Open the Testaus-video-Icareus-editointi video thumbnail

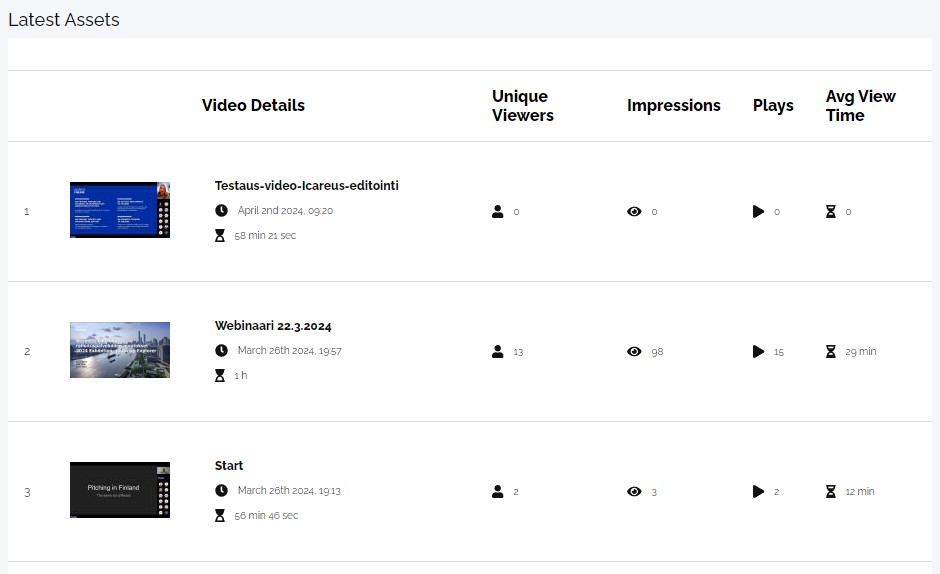point(120,210)
